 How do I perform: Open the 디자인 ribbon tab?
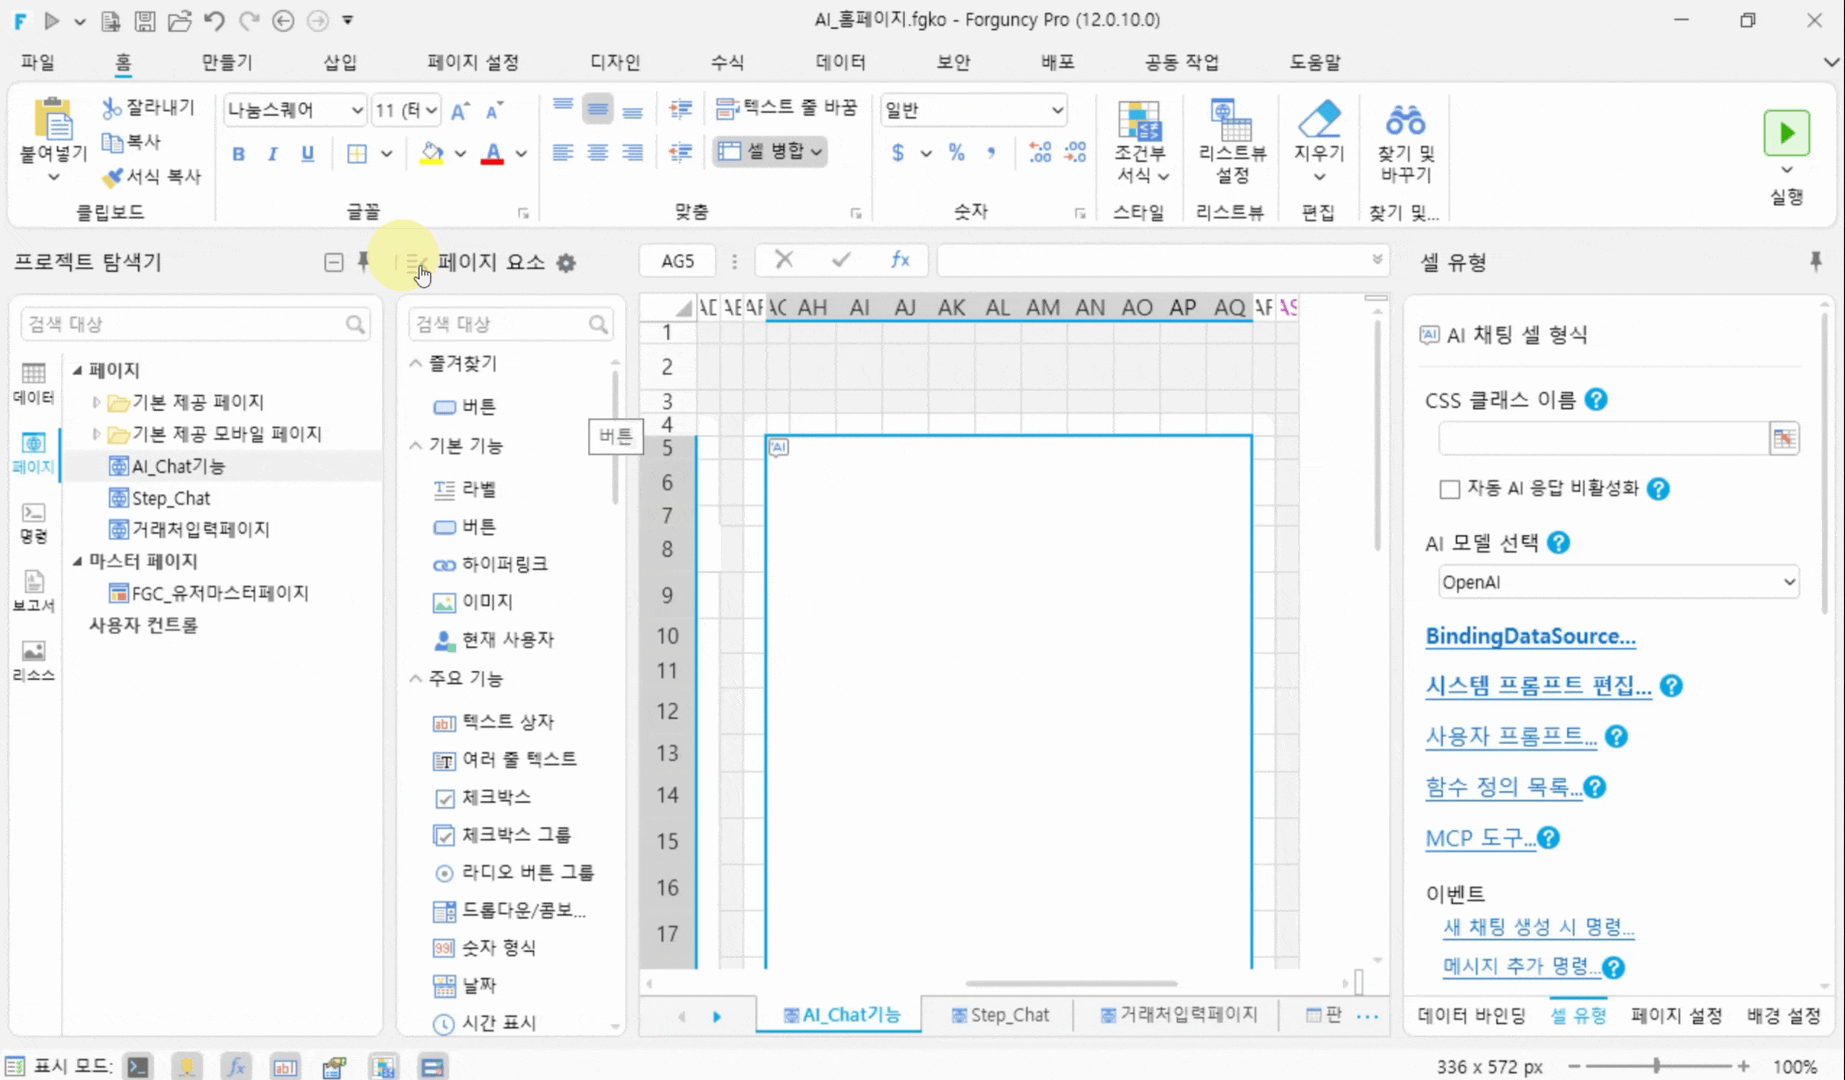click(615, 62)
